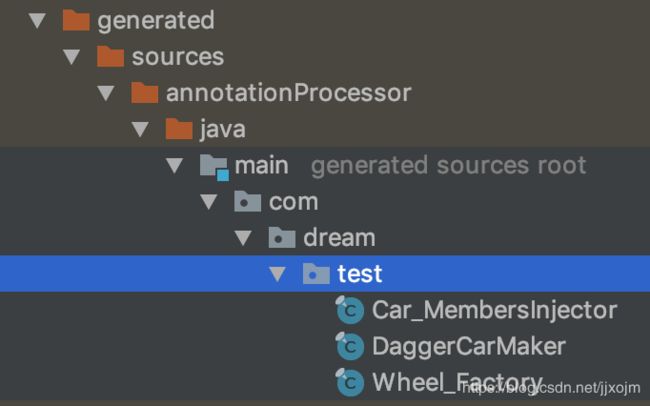This screenshot has width=650, height=406.
Task: Collapse the generated folder arrow
Action: pos(37,20)
